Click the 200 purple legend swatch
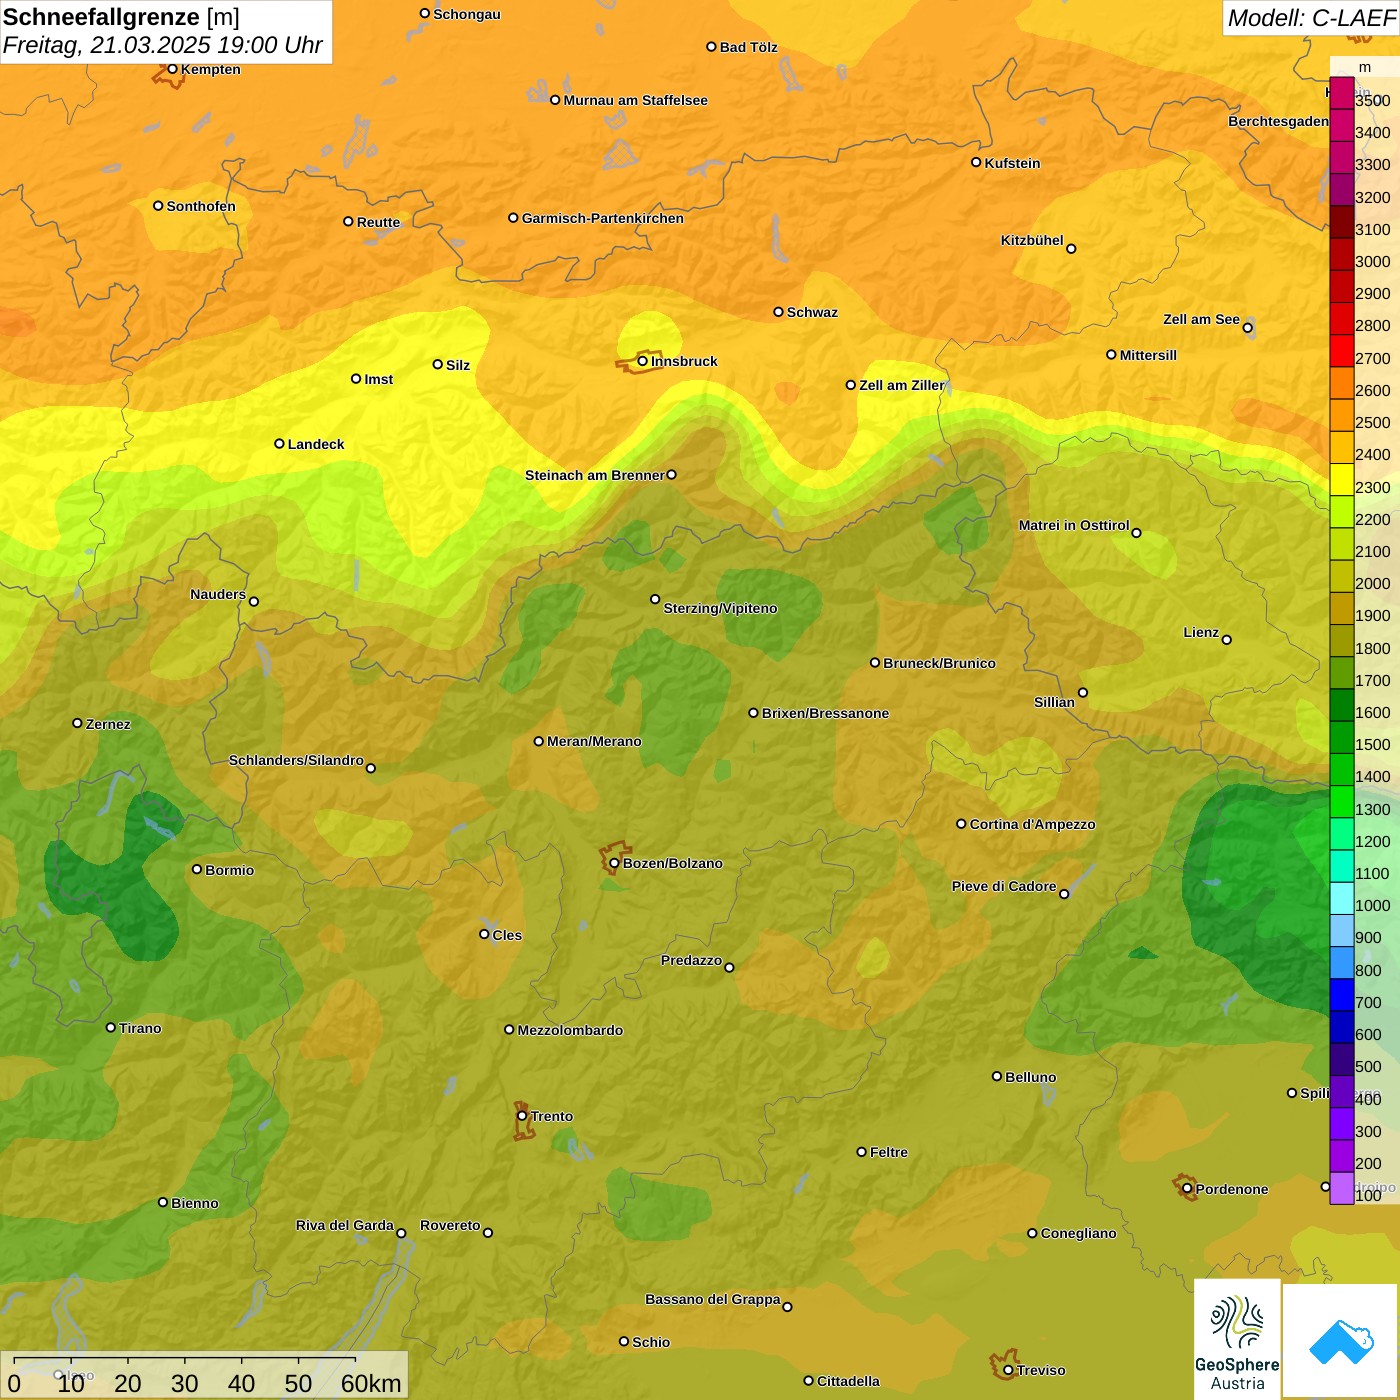1400x1400 pixels. coord(1342,1156)
